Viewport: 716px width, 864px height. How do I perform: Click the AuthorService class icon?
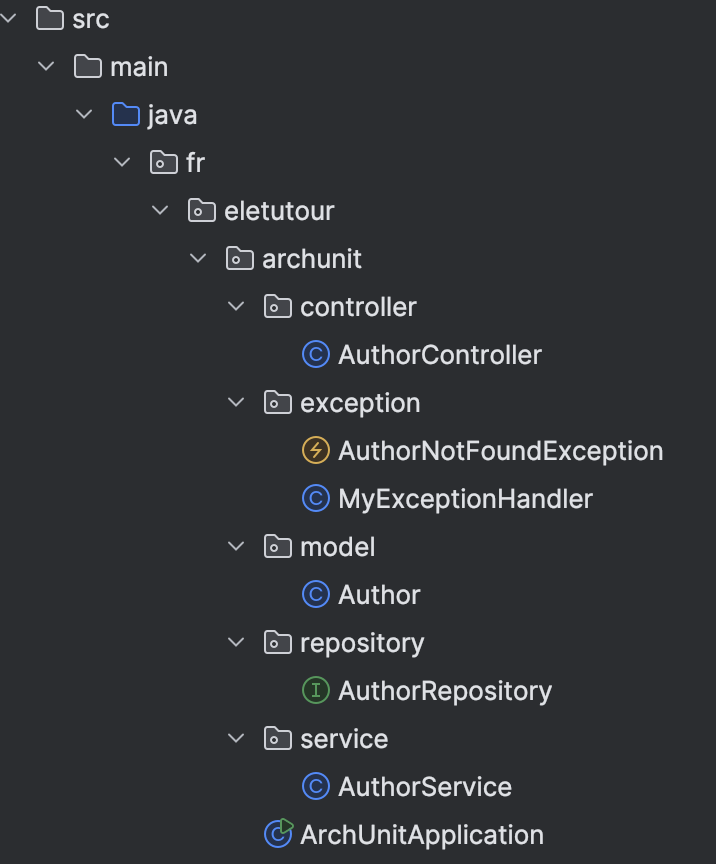click(x=316, y=787)
